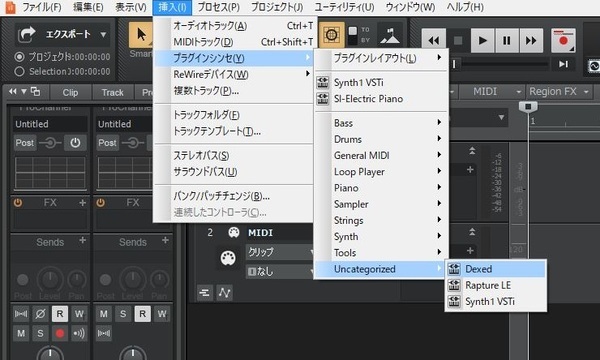
Task: Adjust the send Pan knob on first strip
Action: 77,280
